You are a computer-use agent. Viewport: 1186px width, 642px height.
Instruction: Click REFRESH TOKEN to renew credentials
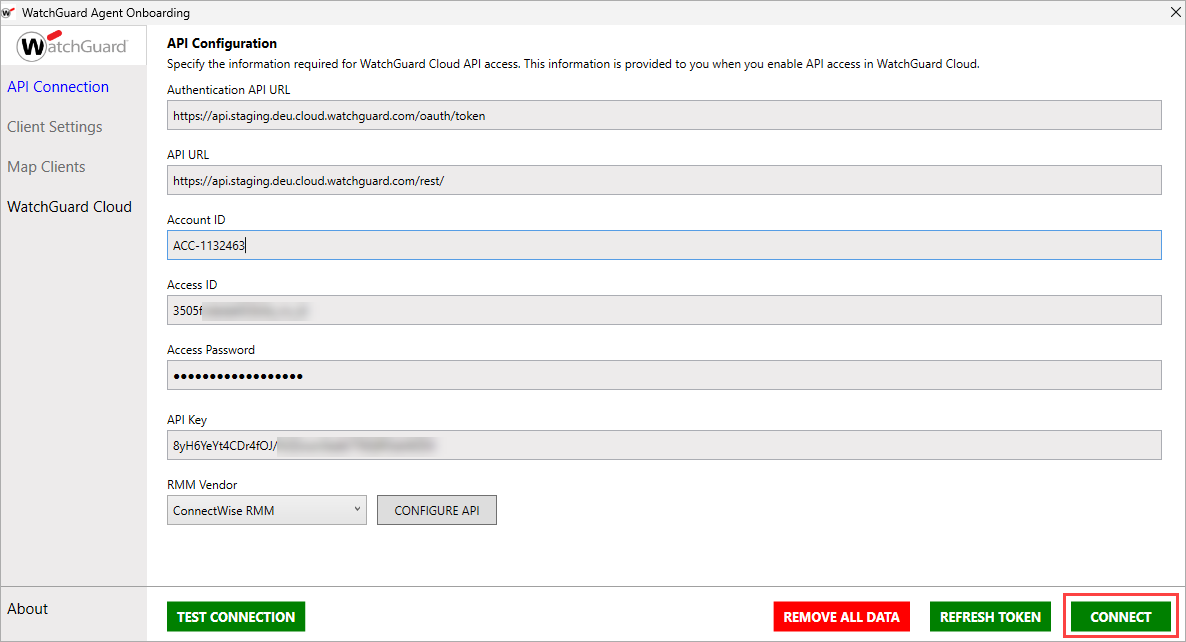pyautogui.click(x=989, y=616)
